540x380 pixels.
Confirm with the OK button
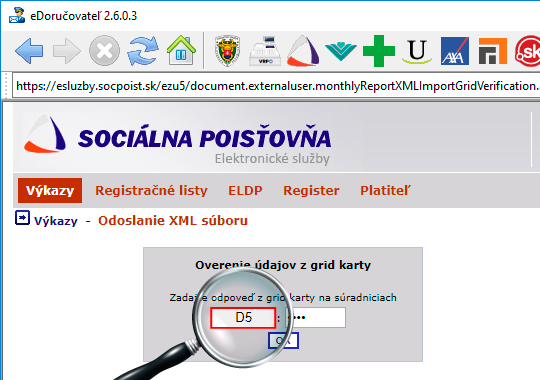pos(283,340)
